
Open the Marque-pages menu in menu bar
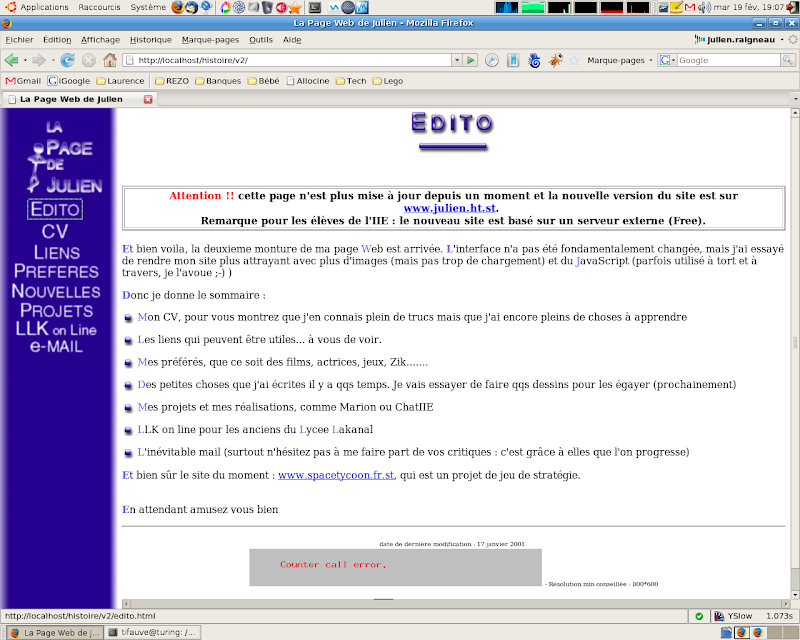click(210, 40)
